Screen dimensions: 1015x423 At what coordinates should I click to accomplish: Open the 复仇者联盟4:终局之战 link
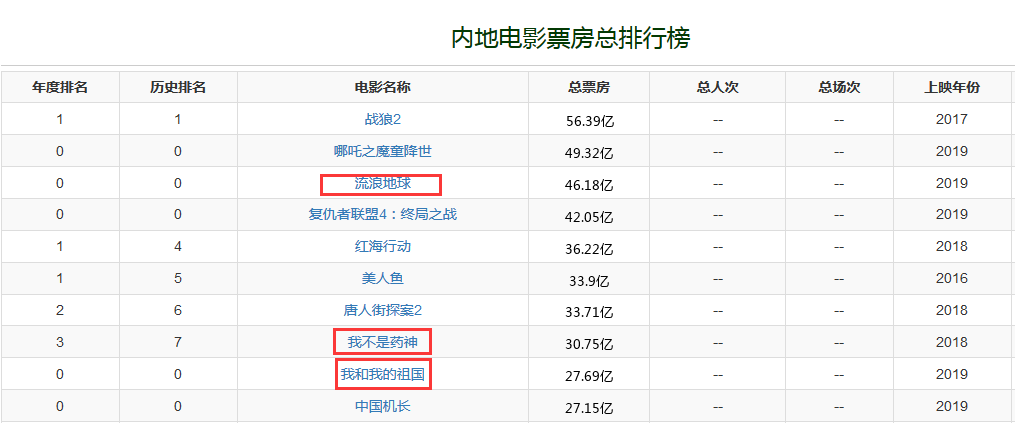[383, 214]
